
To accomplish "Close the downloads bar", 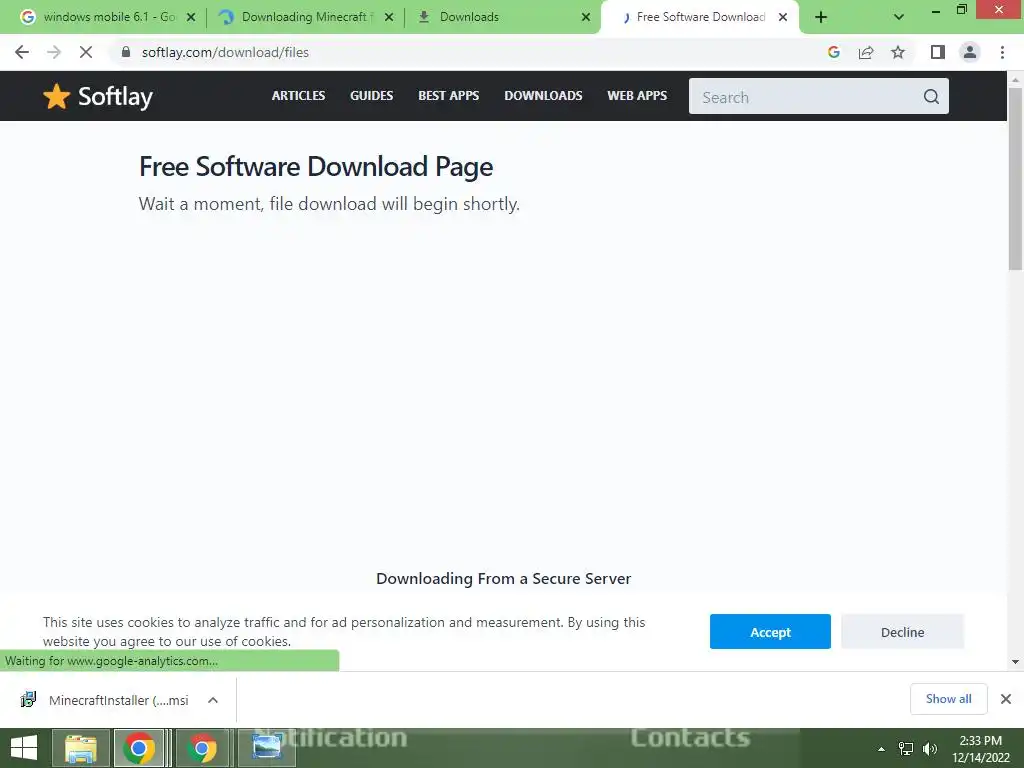I will point(1006,699).
